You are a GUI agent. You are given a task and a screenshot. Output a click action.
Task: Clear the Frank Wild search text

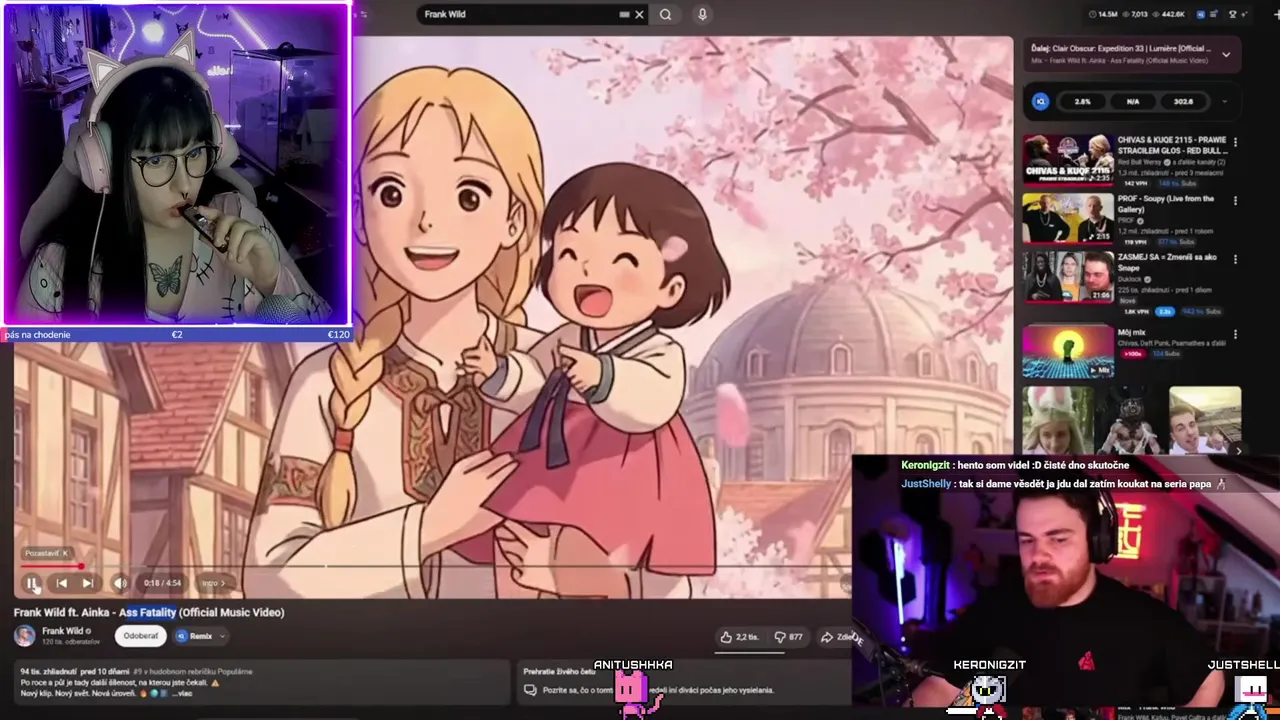click(639, 14)
